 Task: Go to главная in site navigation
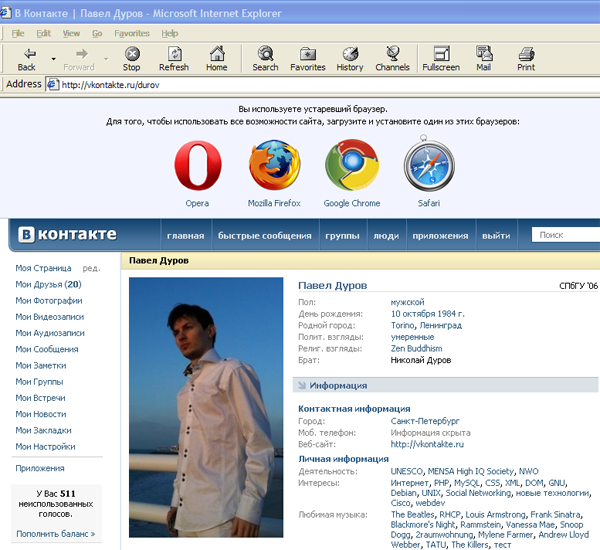(x=186, y=235)
